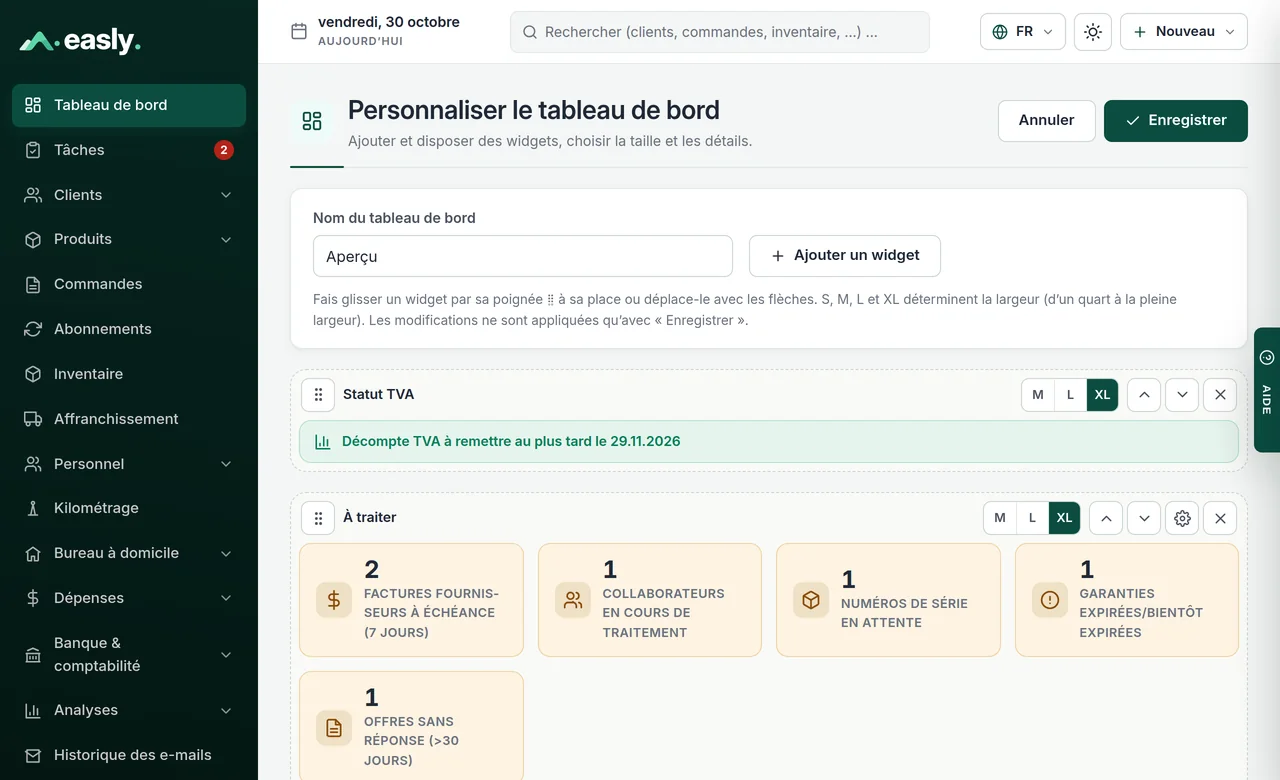Toggle the light/dark theme sun icon

[1093, 32]
